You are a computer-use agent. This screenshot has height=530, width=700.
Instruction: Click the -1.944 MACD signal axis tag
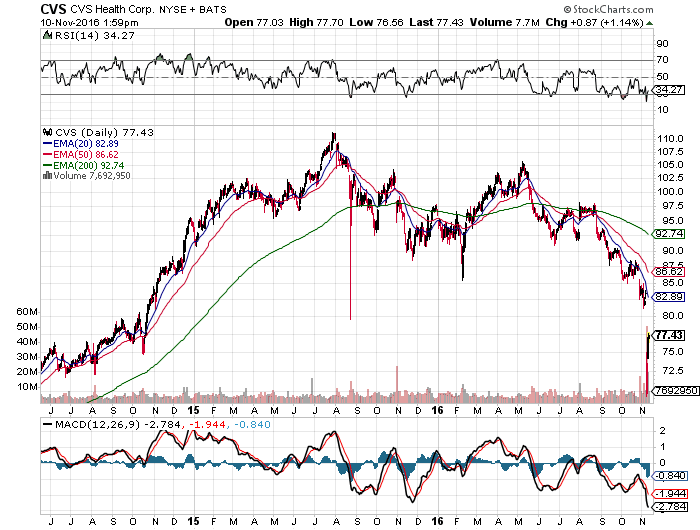click(669, 493)
